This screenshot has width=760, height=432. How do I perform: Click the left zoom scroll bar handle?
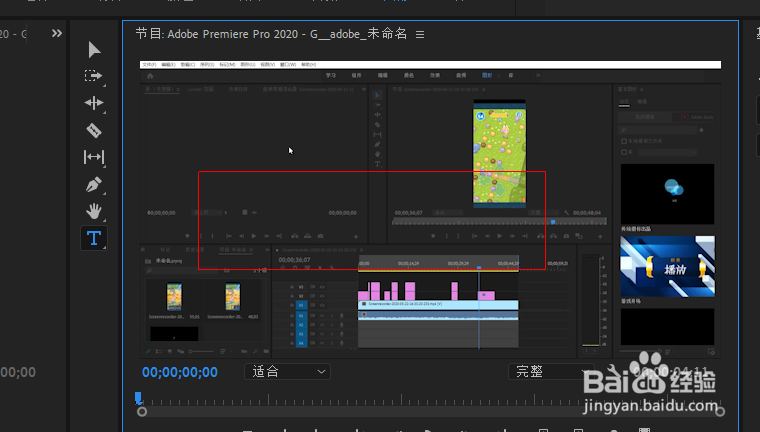[142, 412]
